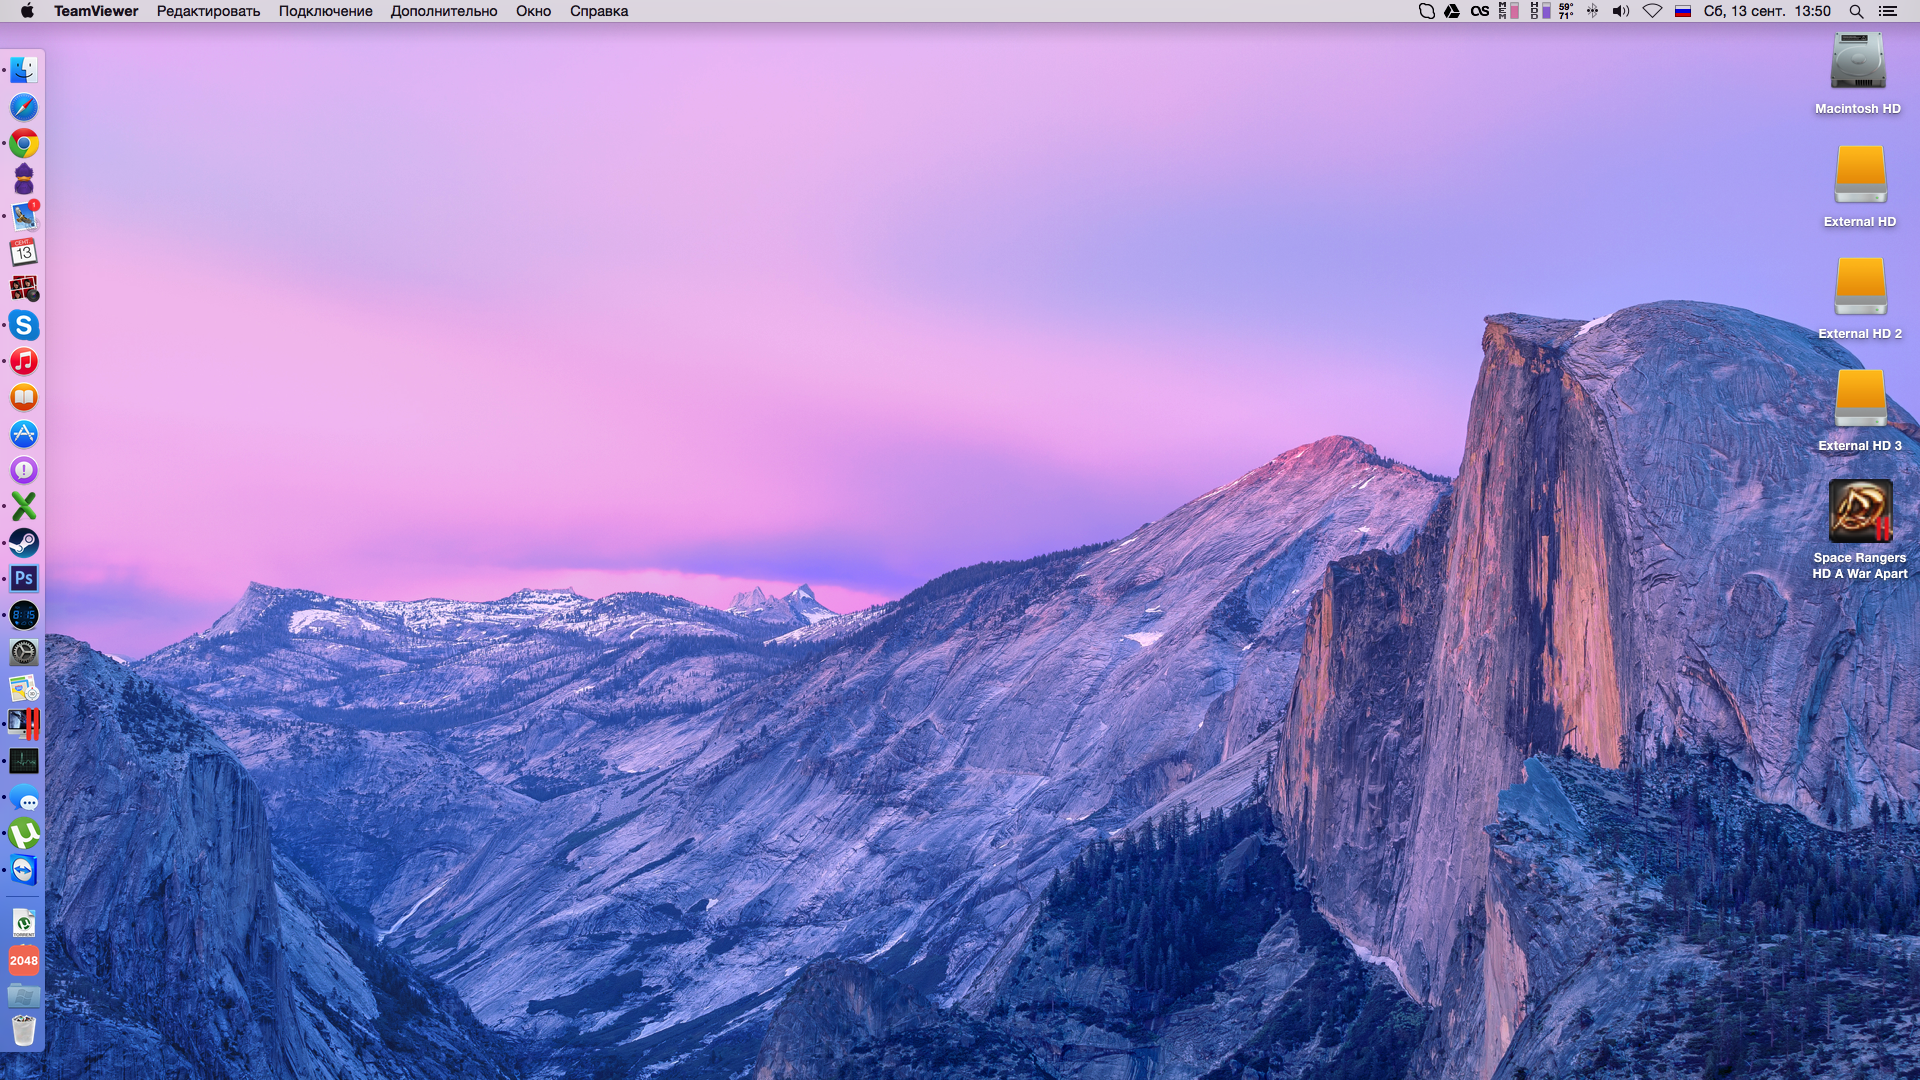1920x1080 pixels.
Task: Open the Russian flag input source menu
Action: [x=1683, y=11]
